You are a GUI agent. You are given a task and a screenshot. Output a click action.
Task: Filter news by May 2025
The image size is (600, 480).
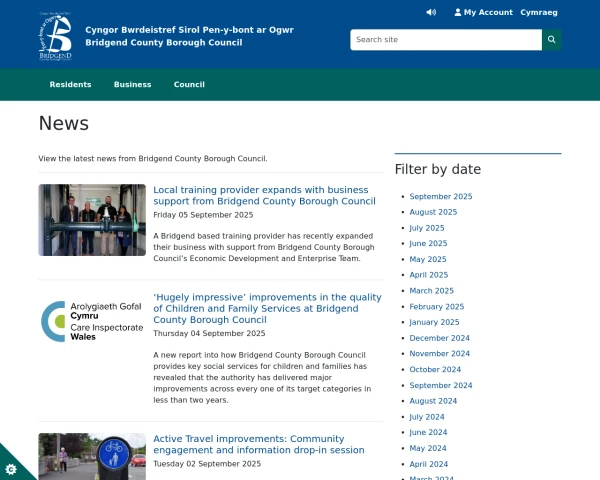pyautogui.click(x=428, y=259)
